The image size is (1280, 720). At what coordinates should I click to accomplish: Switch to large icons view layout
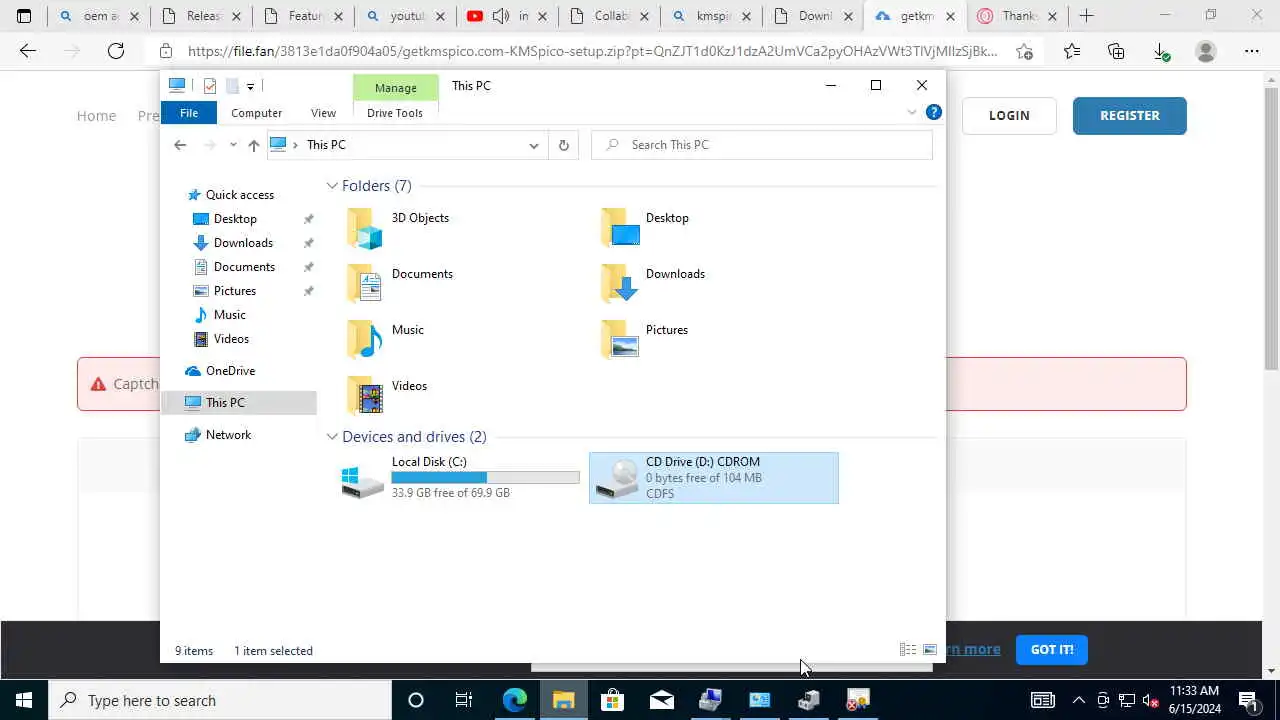930,650
